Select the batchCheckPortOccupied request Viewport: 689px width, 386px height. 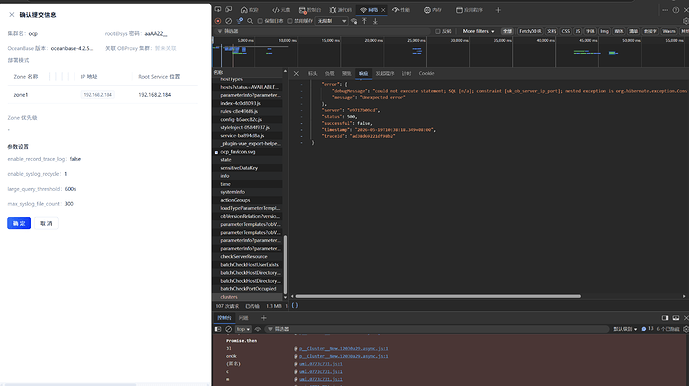point(248,289)
